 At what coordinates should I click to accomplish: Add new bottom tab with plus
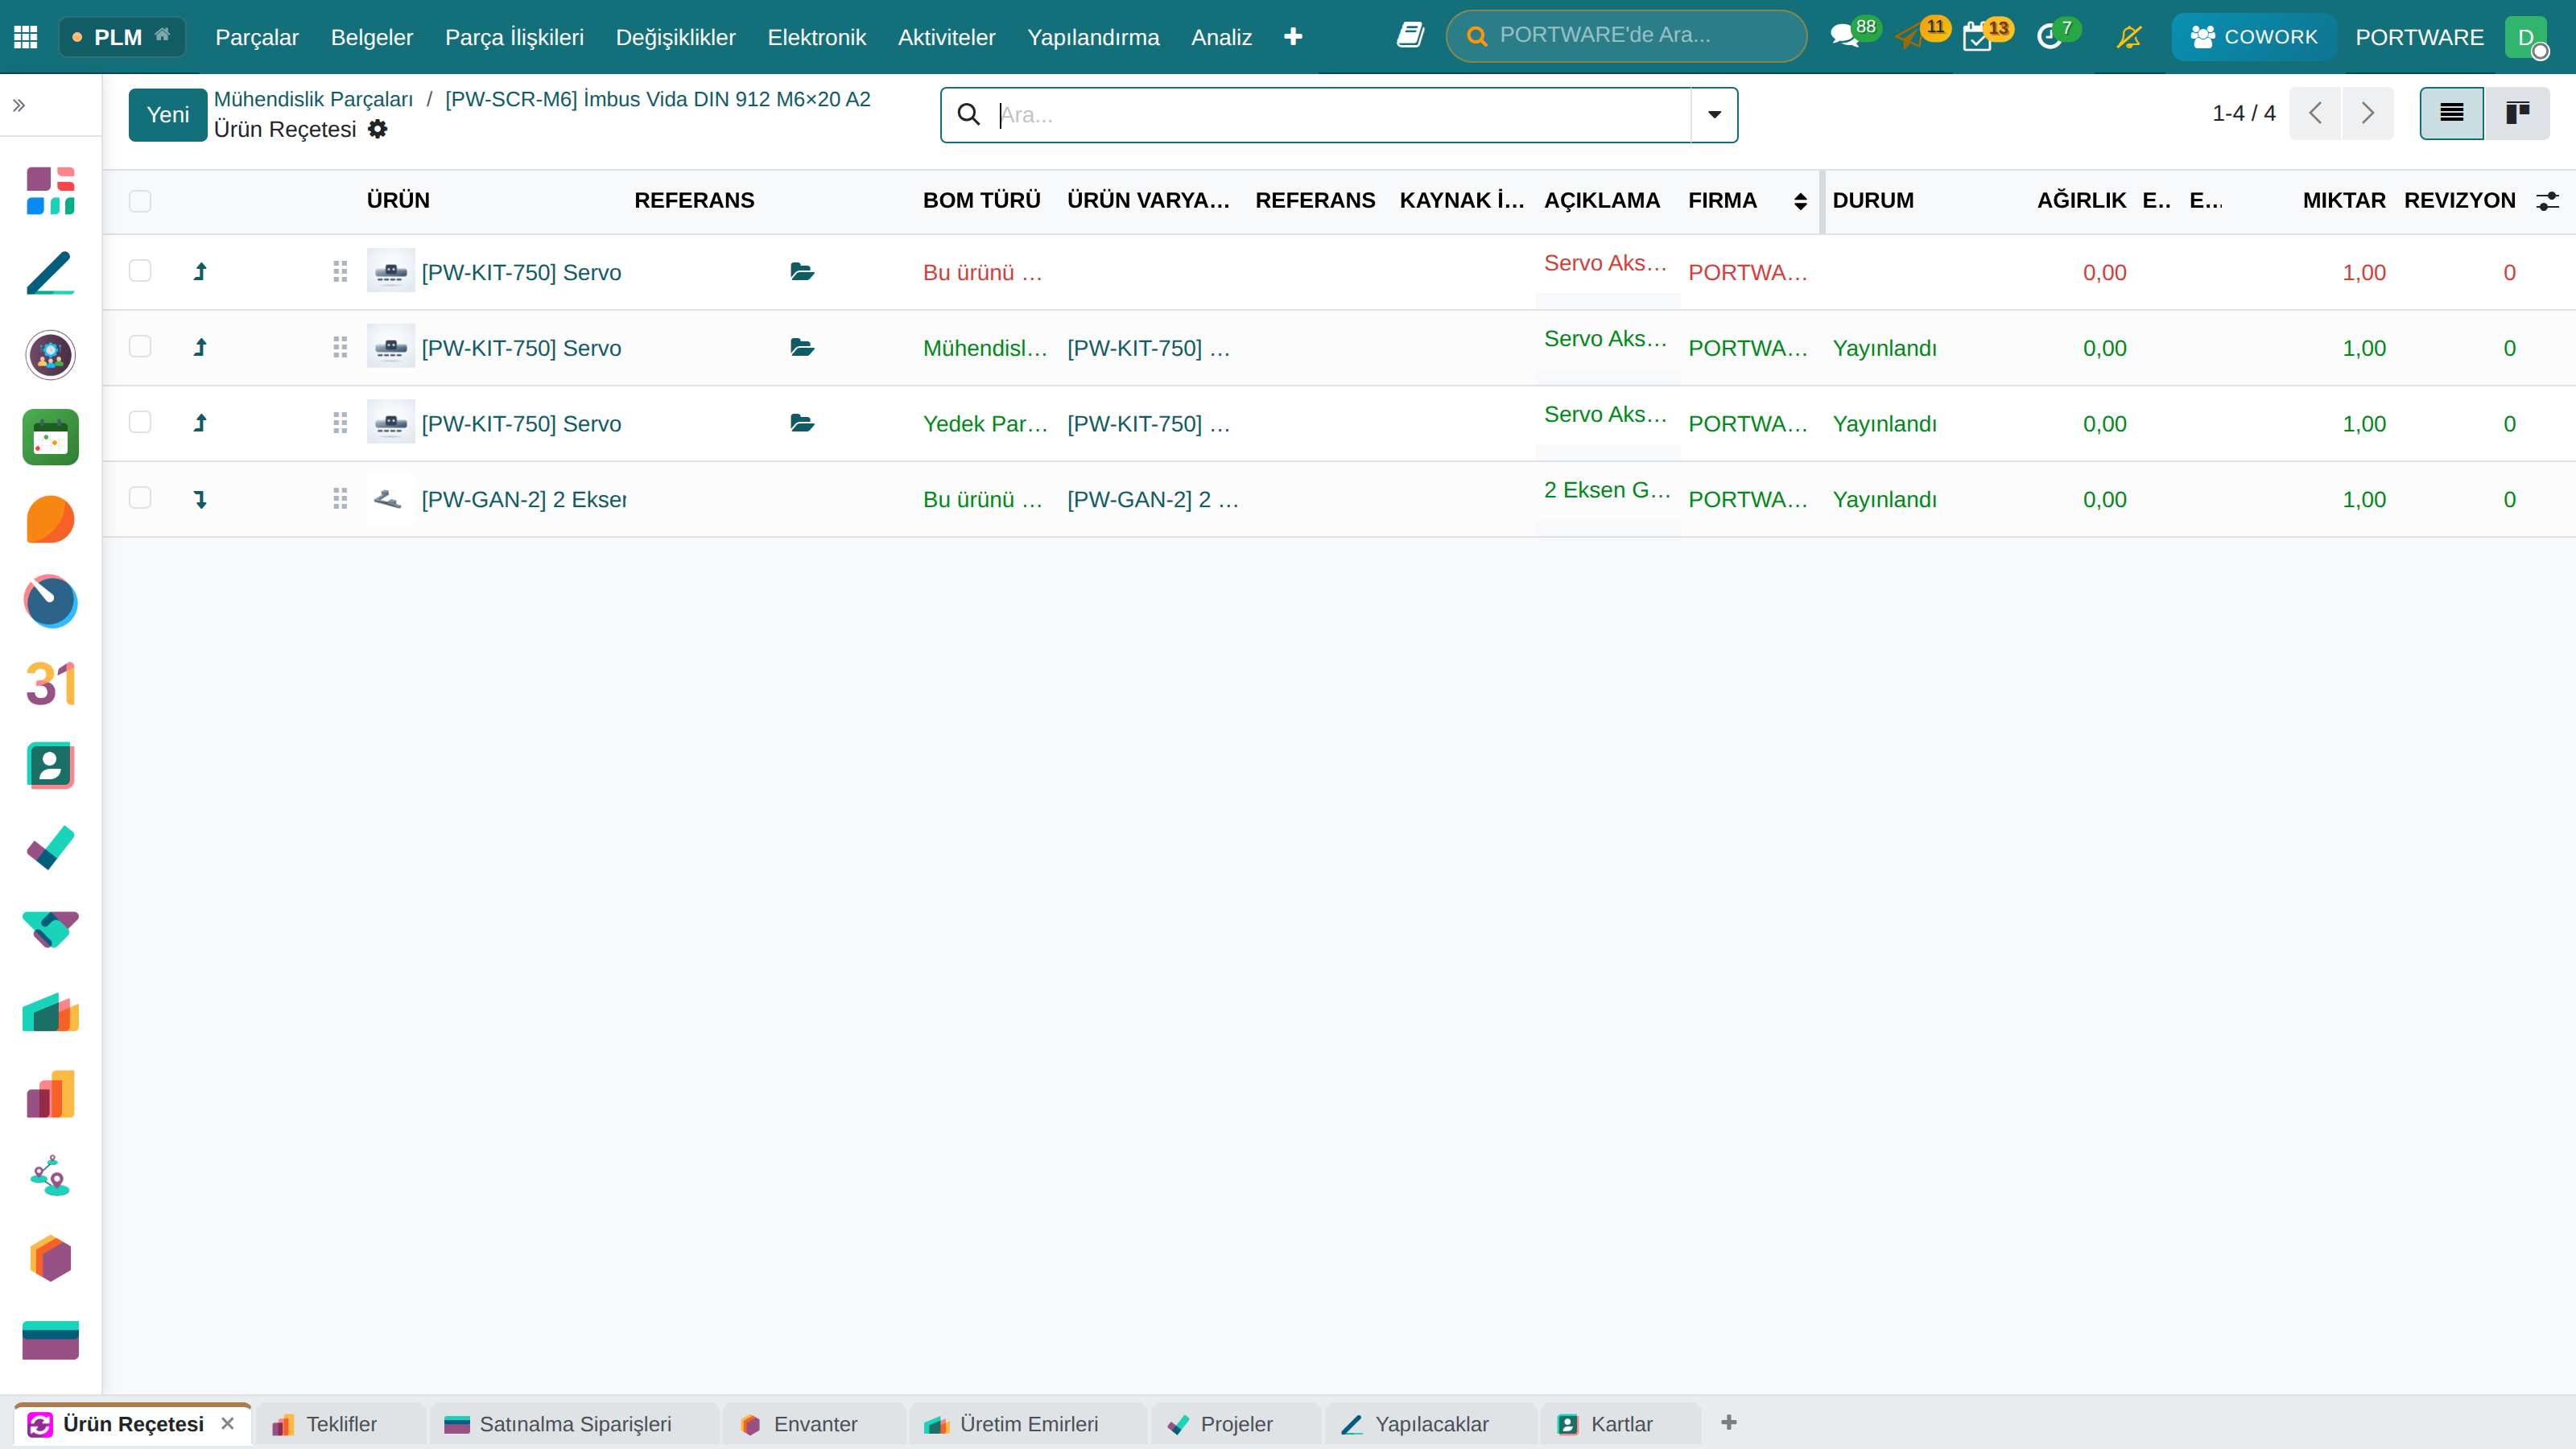click(1729, 1422)
